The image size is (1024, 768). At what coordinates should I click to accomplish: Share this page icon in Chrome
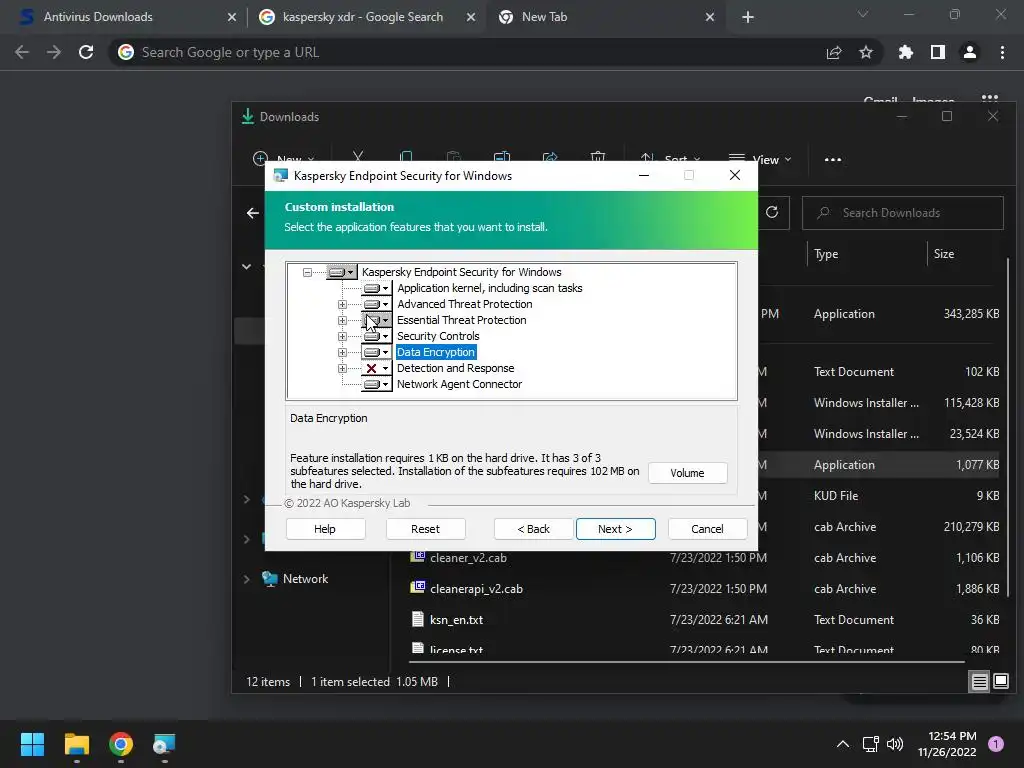(834, 52)
